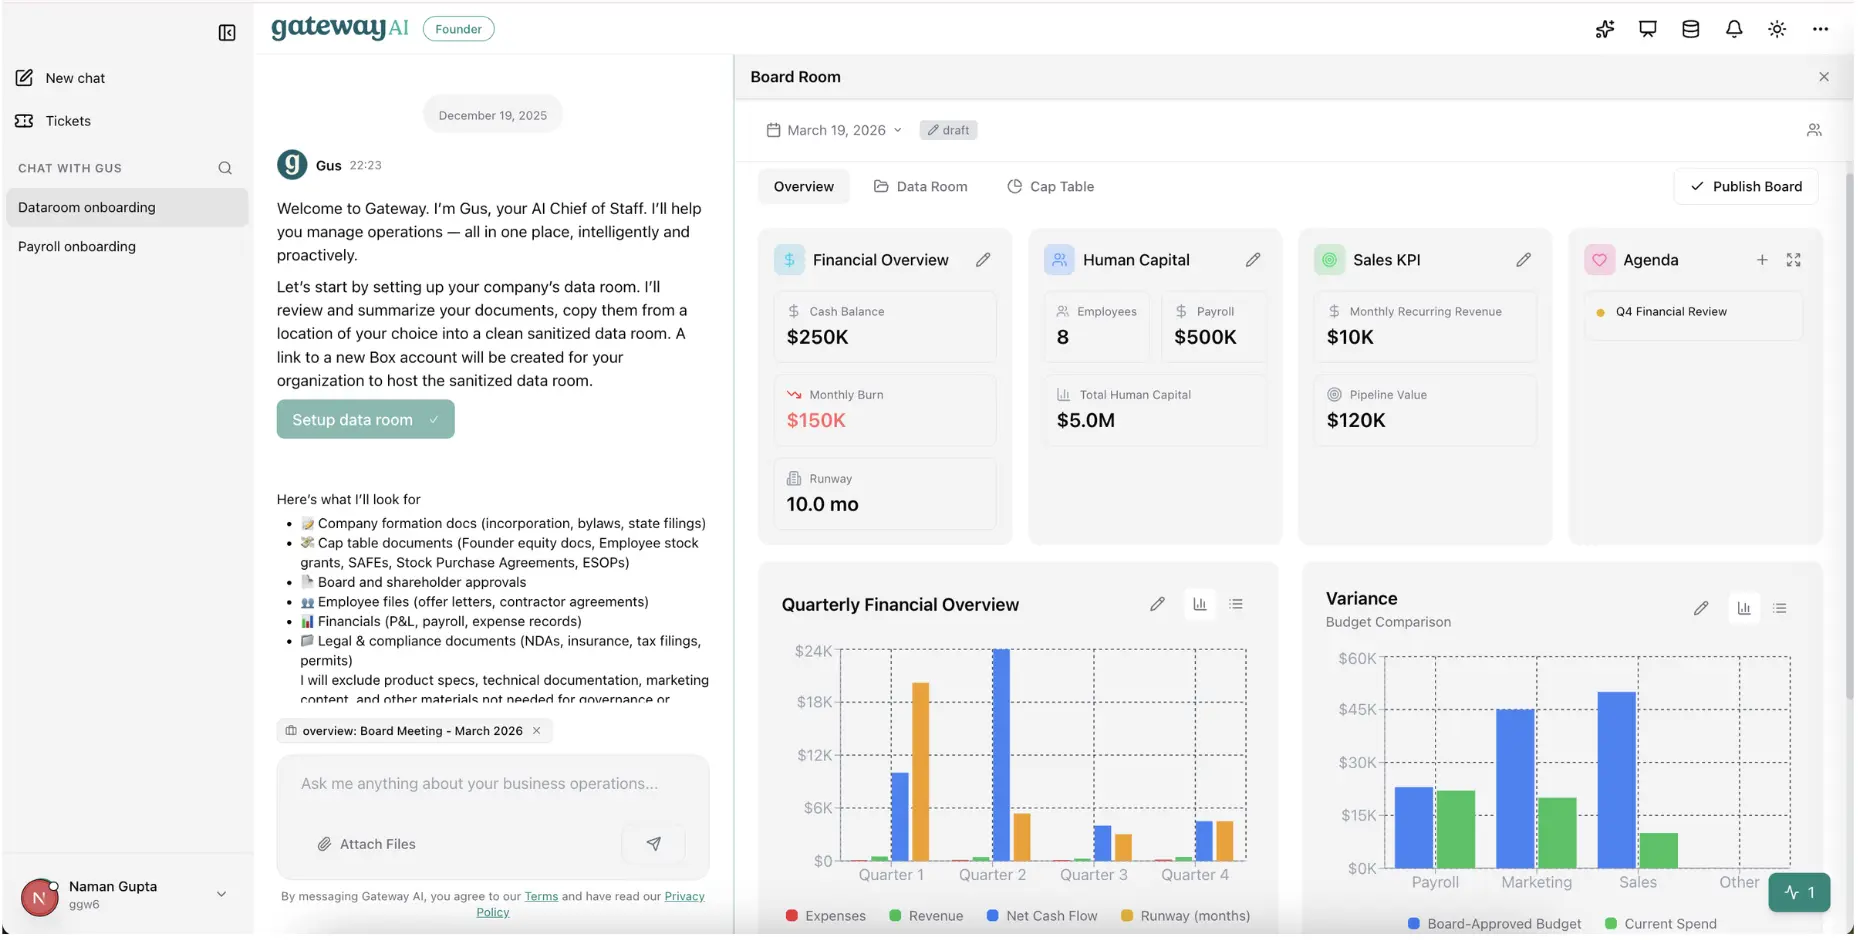Click Attach Files
1858x940 pixels.
366,845
